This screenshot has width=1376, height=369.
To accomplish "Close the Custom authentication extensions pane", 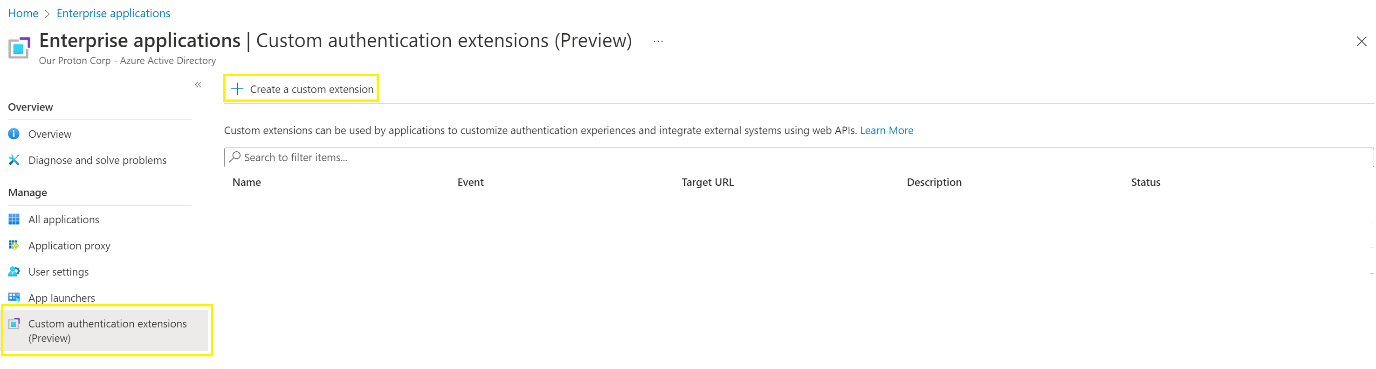I will [1361, 41].
